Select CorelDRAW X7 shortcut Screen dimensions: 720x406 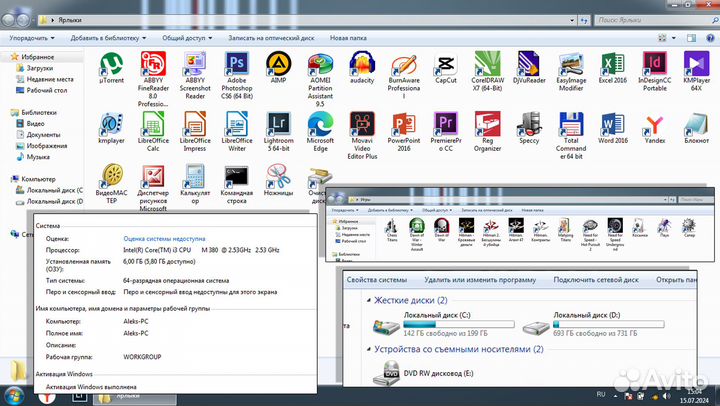487,71
